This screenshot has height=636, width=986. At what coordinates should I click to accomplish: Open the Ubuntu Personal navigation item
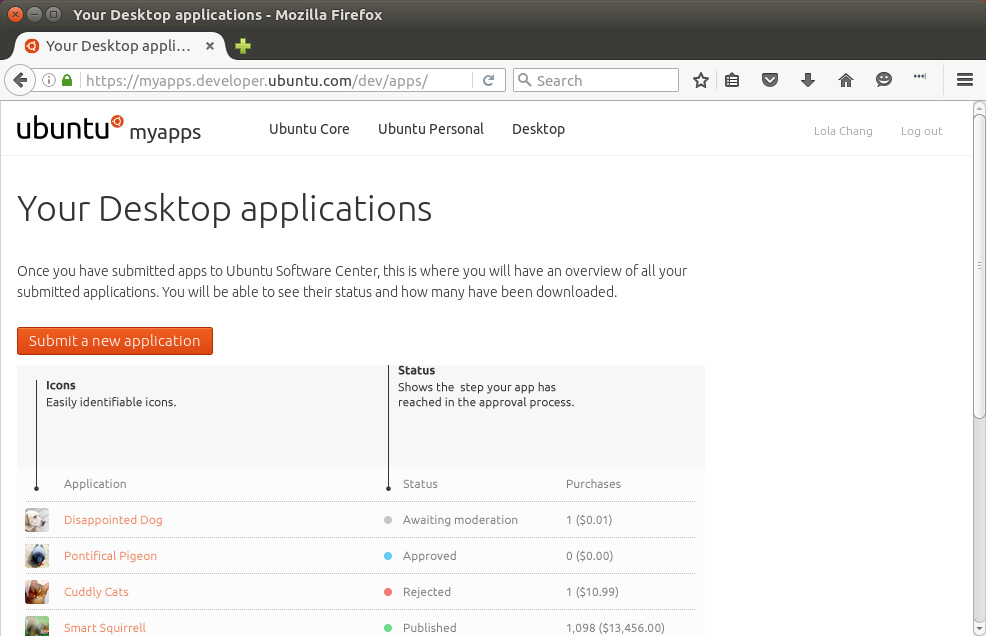[431, 129]
